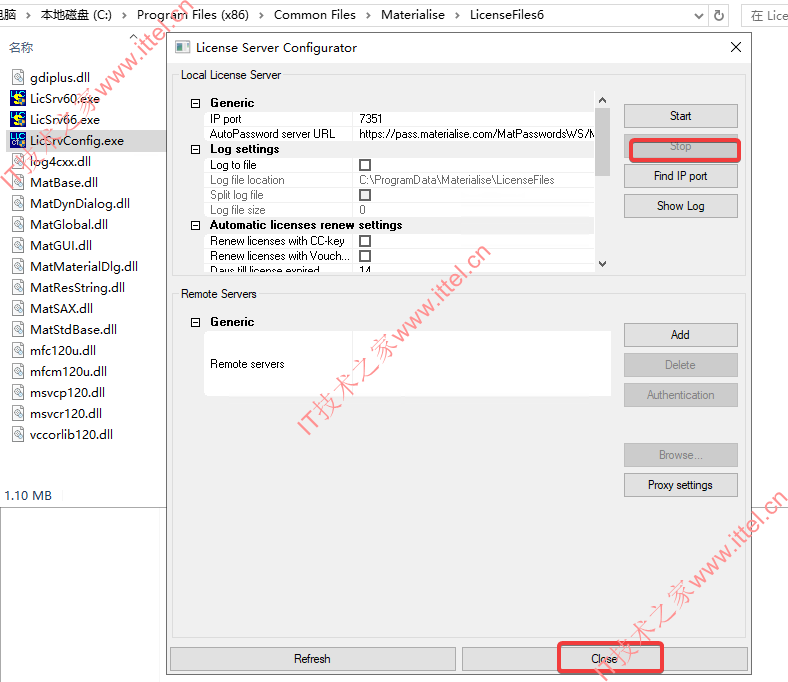Image resolution: width=788 pixels, height=682 pixels.
Task: Expand the chevron after Program Files (x86)
Action: [x=261, y=16]
